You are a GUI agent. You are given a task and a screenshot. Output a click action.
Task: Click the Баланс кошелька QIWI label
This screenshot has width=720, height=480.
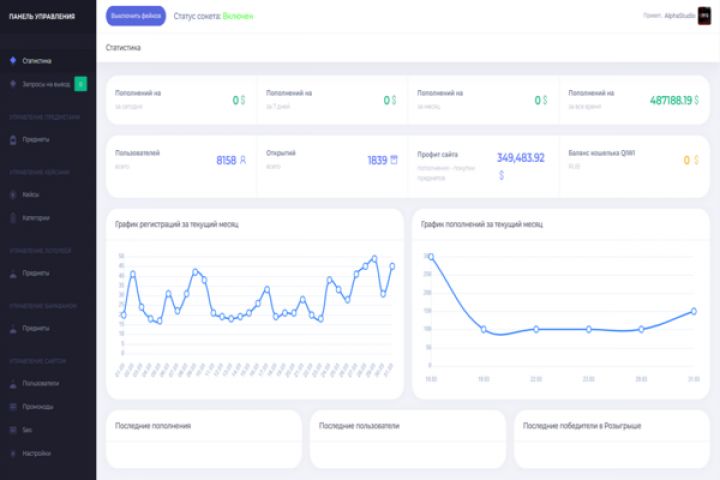602,153
